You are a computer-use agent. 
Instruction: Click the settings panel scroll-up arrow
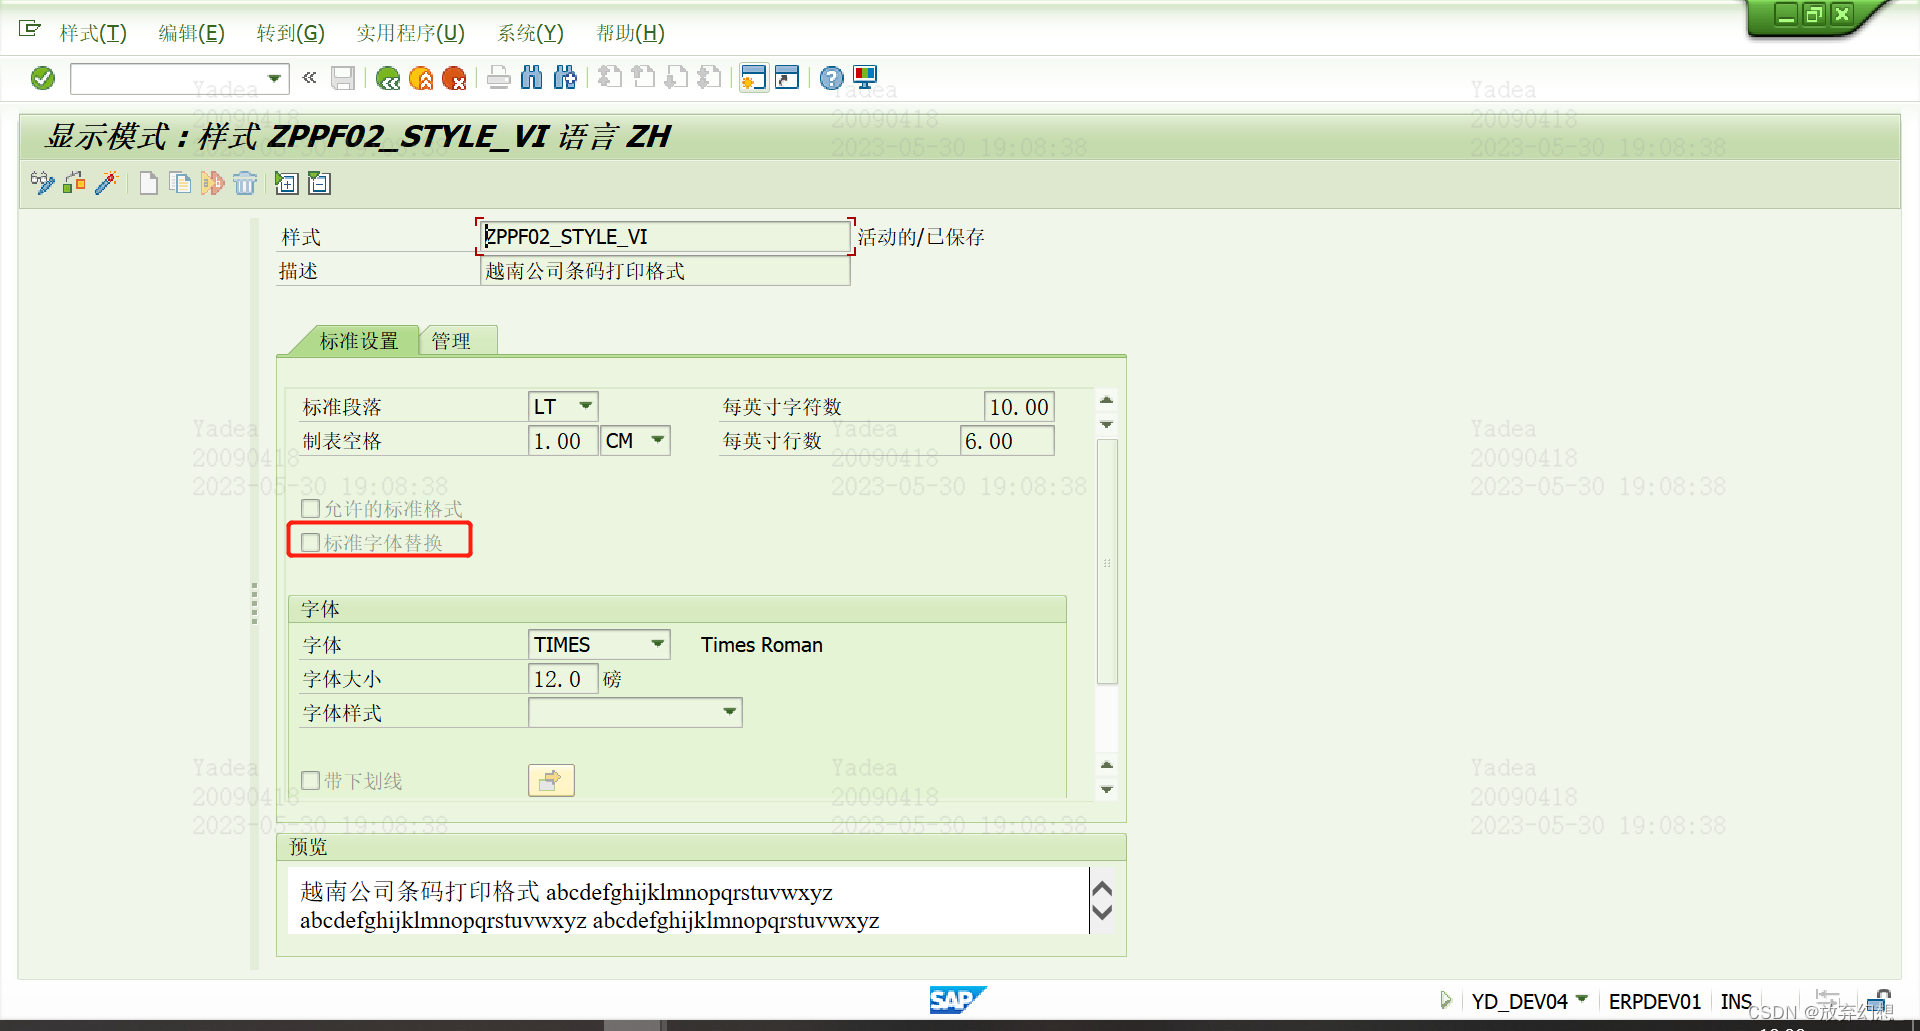pyautogui.click(x=1106, y=400)
